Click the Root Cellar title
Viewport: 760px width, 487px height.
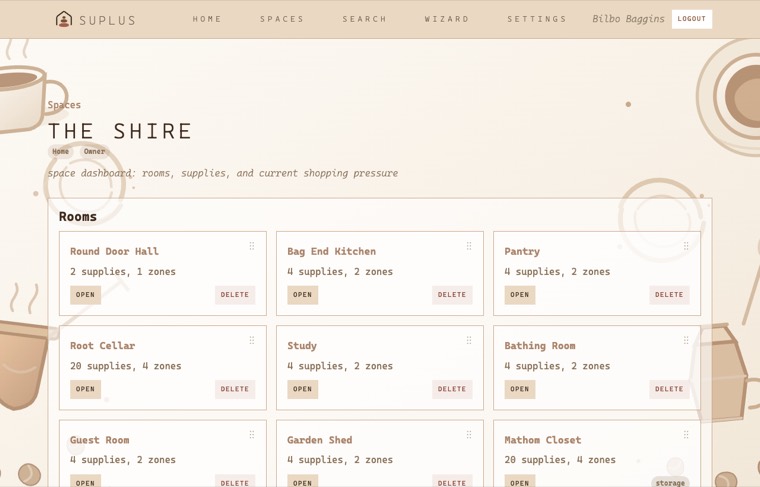(x=102, y=346)
